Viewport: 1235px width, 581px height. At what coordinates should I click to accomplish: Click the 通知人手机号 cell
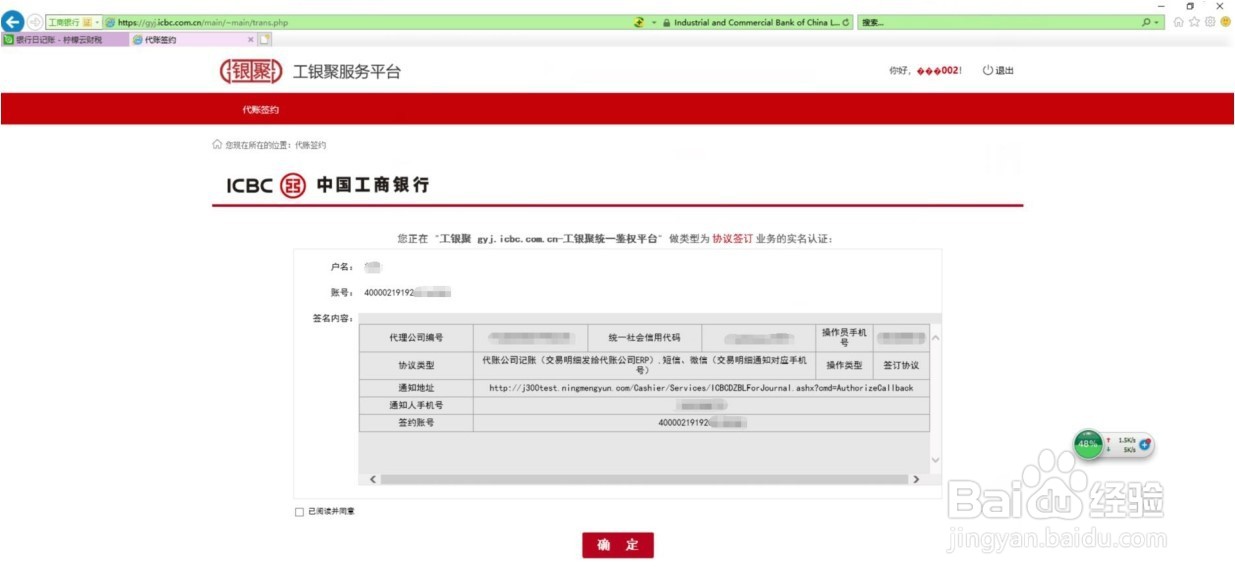coord(416,405)
